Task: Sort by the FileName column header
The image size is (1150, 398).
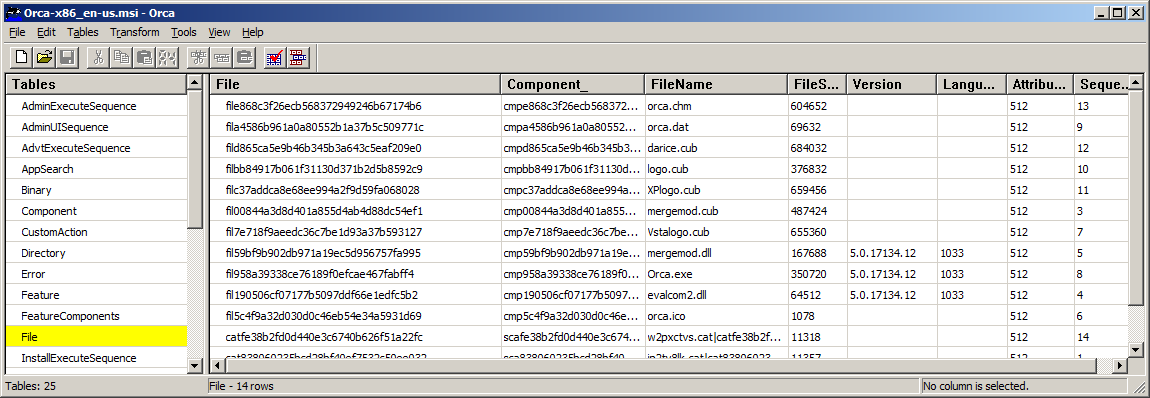Action: point(716,84)
